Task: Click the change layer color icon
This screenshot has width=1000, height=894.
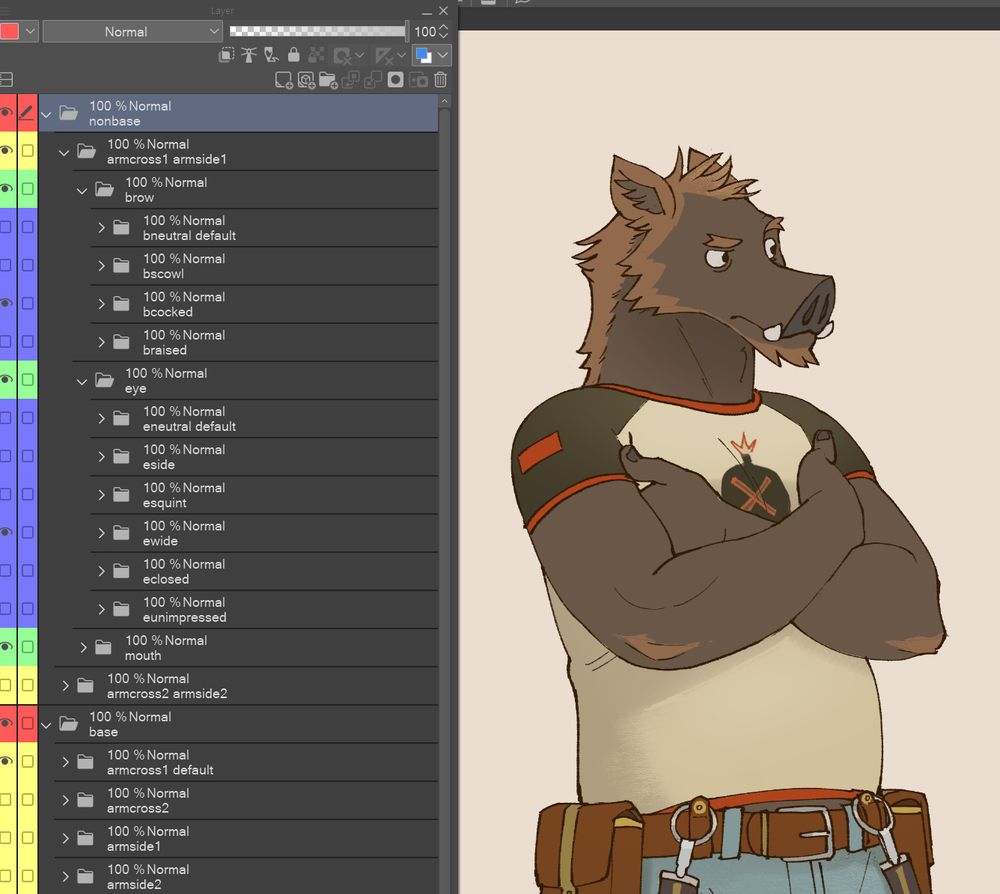Action: point(423,55)
